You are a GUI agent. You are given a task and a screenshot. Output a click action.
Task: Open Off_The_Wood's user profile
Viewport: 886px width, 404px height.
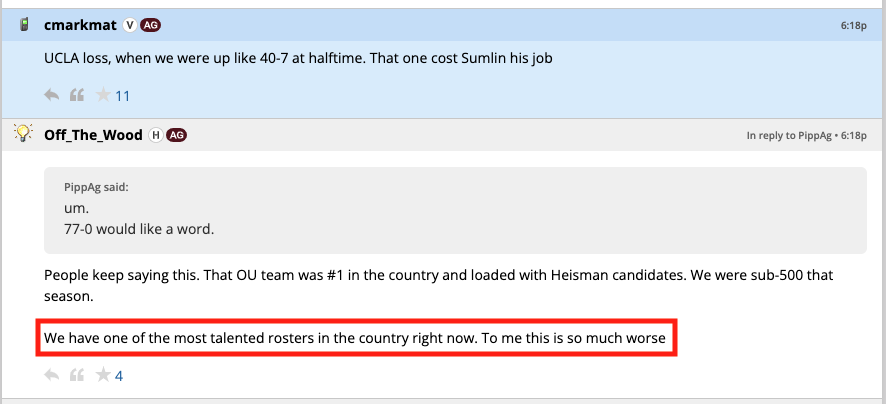pos(94,135)
